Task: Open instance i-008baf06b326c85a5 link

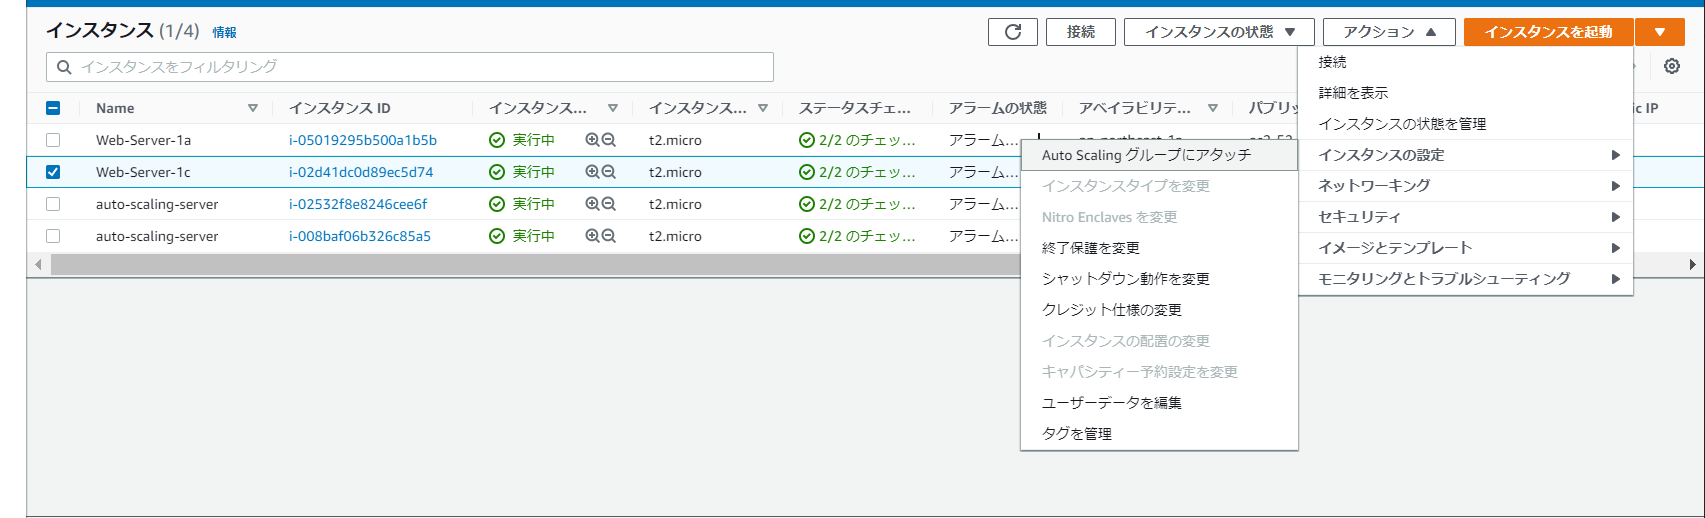Action: click(x=360, y=236)
